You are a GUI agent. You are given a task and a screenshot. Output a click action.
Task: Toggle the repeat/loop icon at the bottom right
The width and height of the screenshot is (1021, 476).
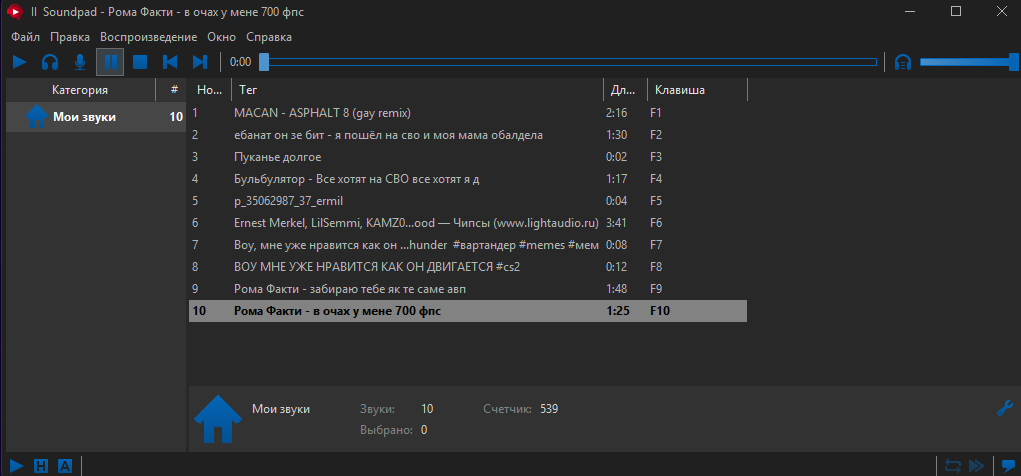point(953,466)
